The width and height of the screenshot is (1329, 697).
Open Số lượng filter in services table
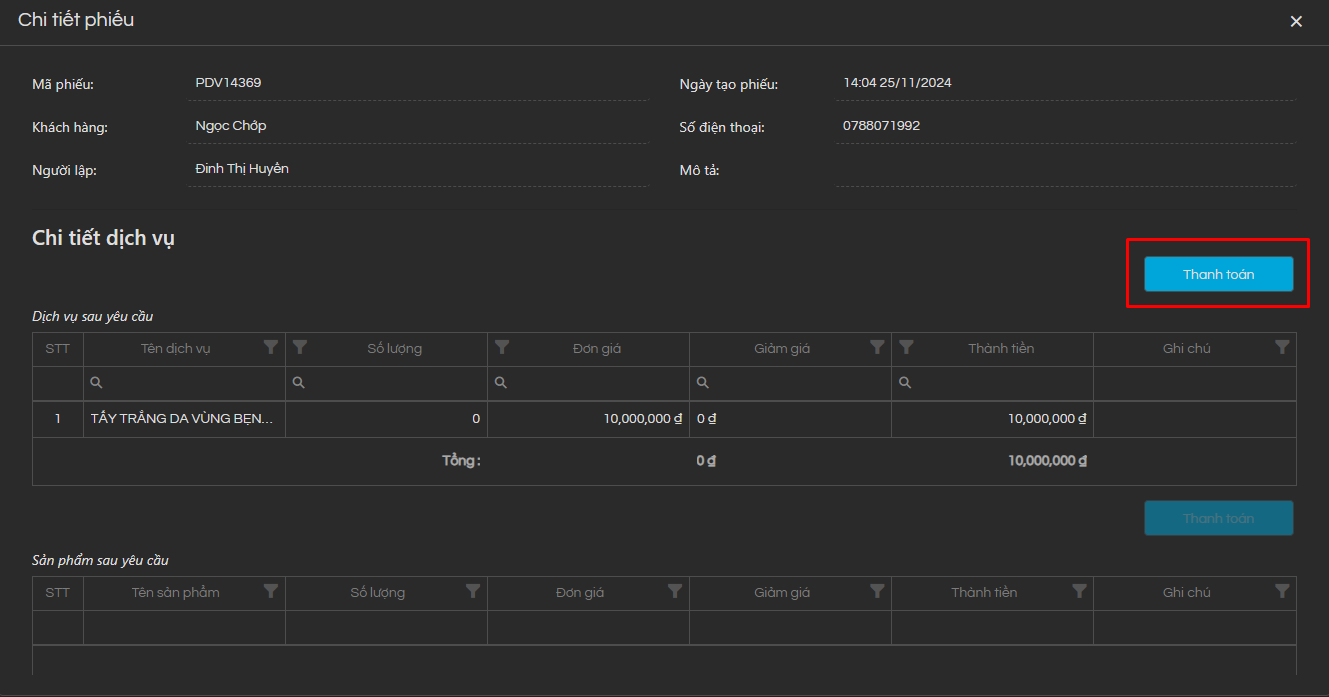[300, 347]
